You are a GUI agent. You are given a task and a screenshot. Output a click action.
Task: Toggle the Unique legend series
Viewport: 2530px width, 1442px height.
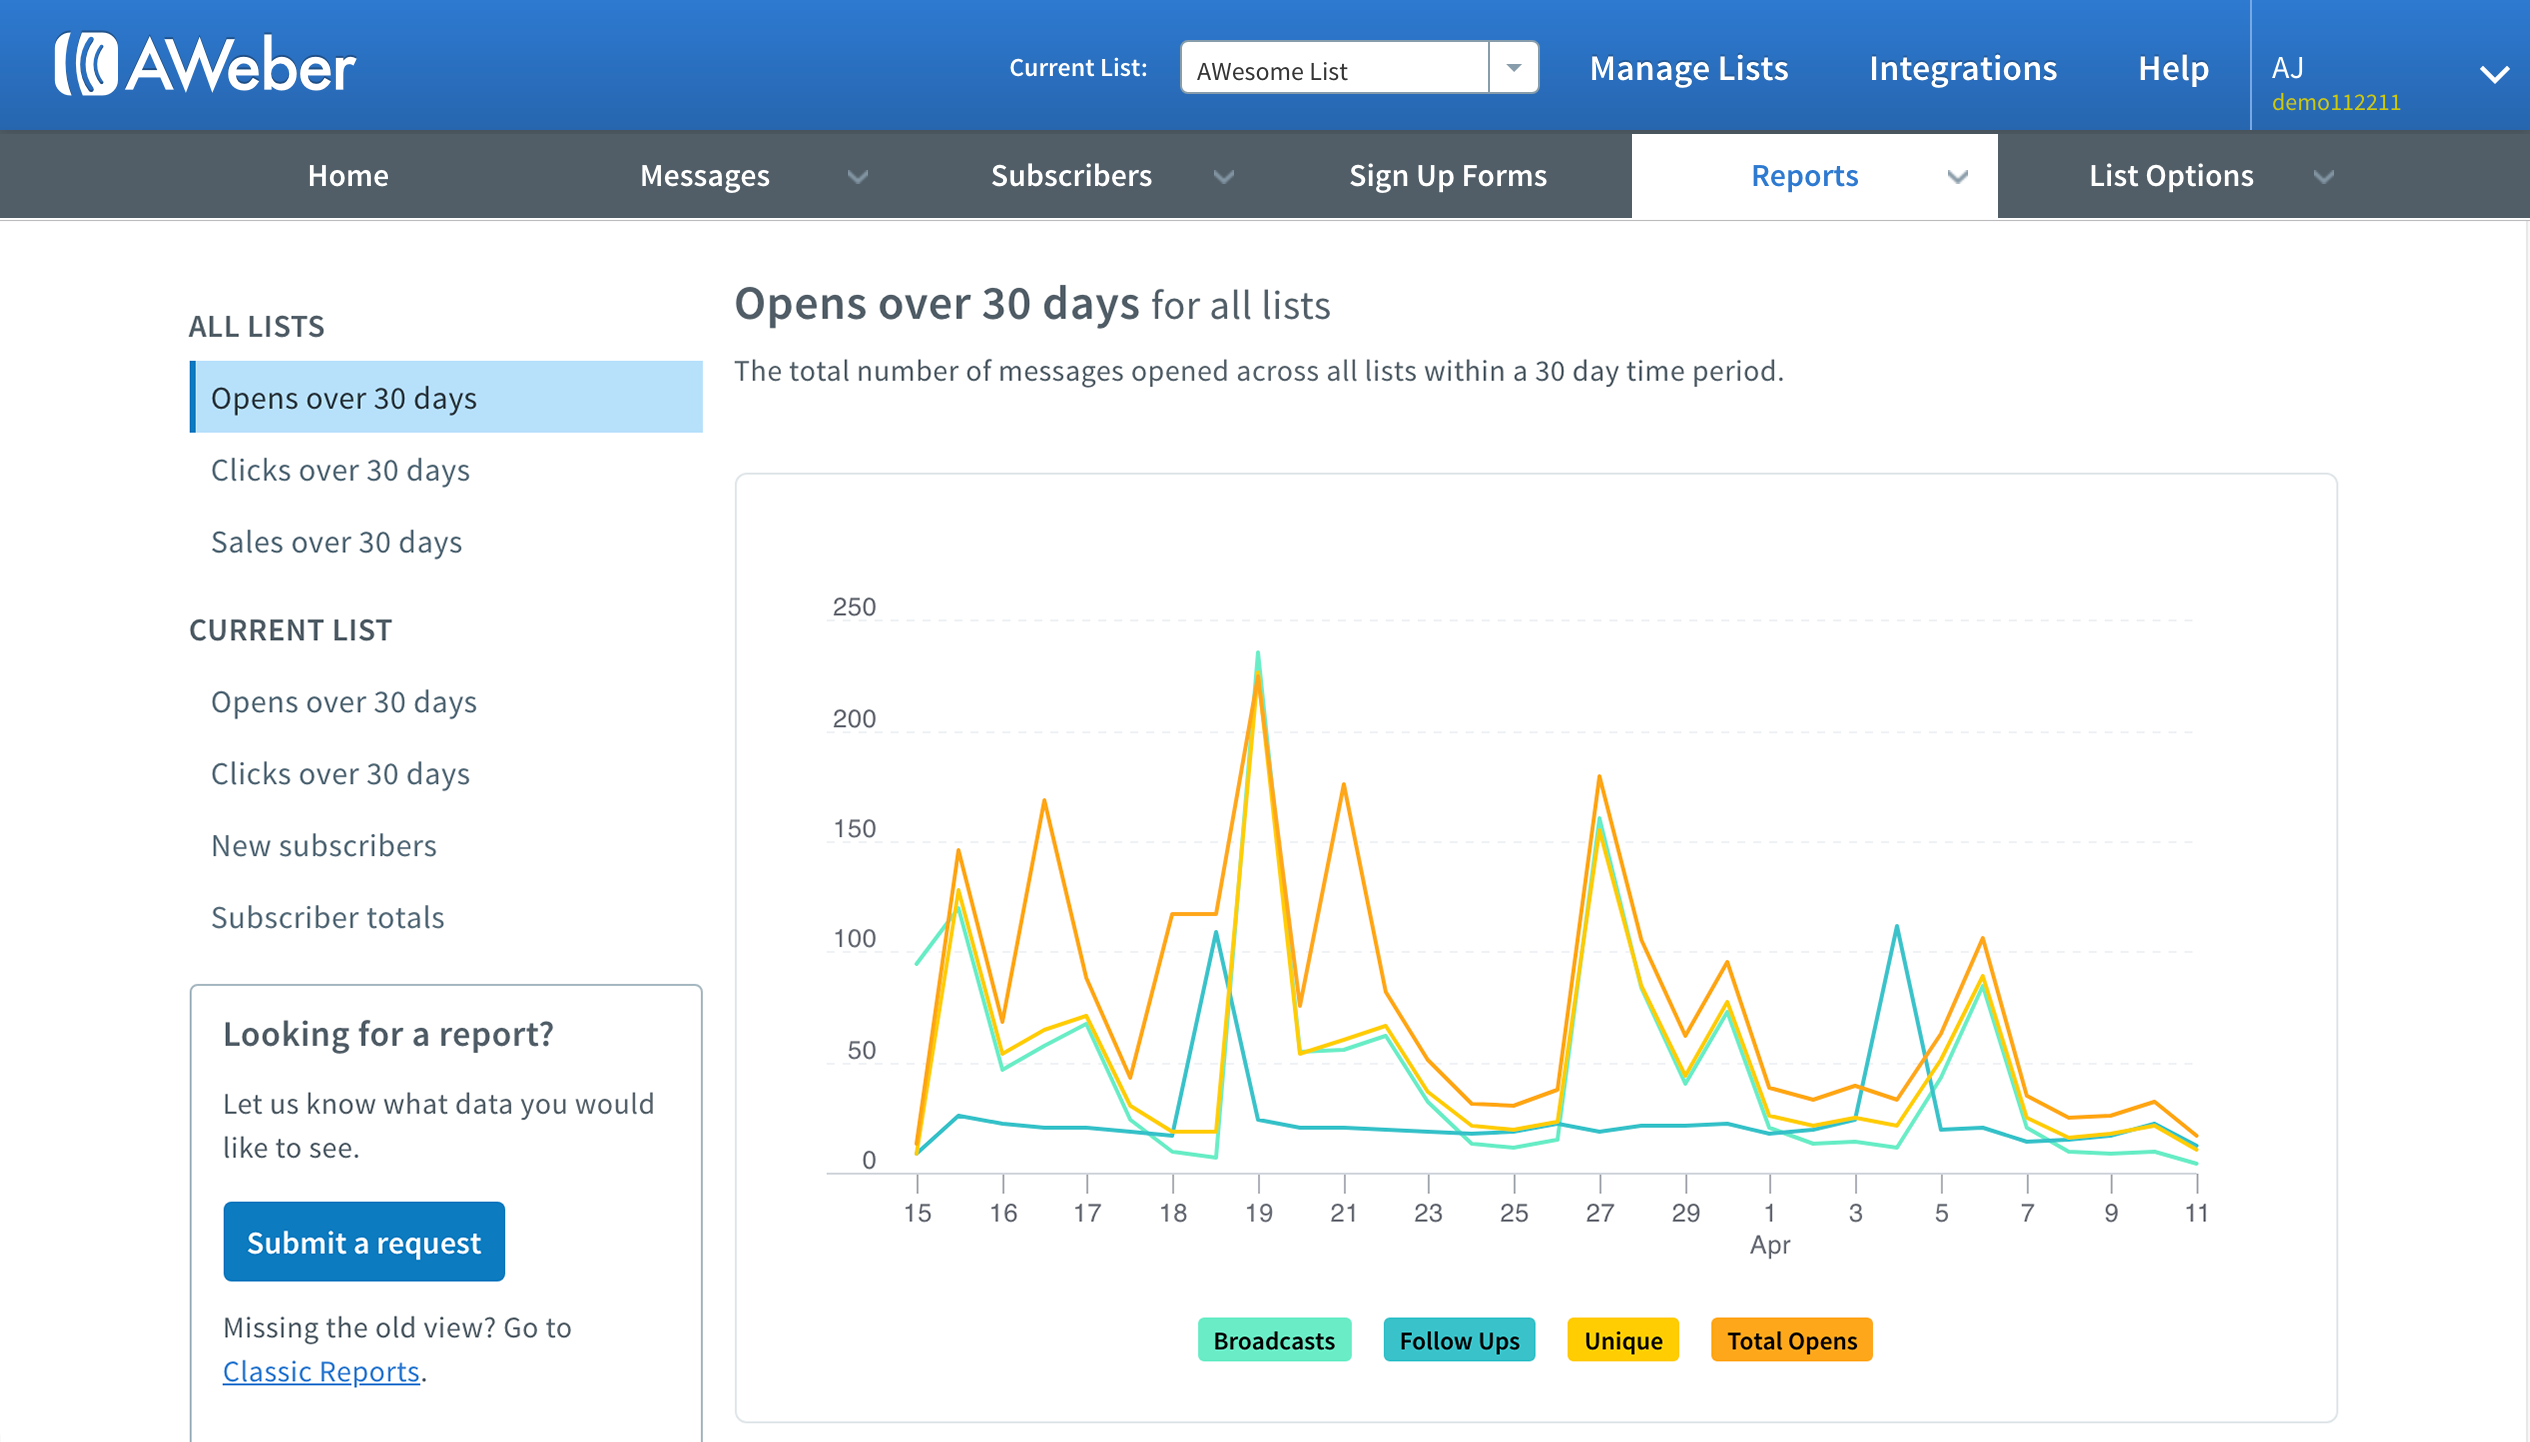pyautogui.click(x=1622, y=1340)
